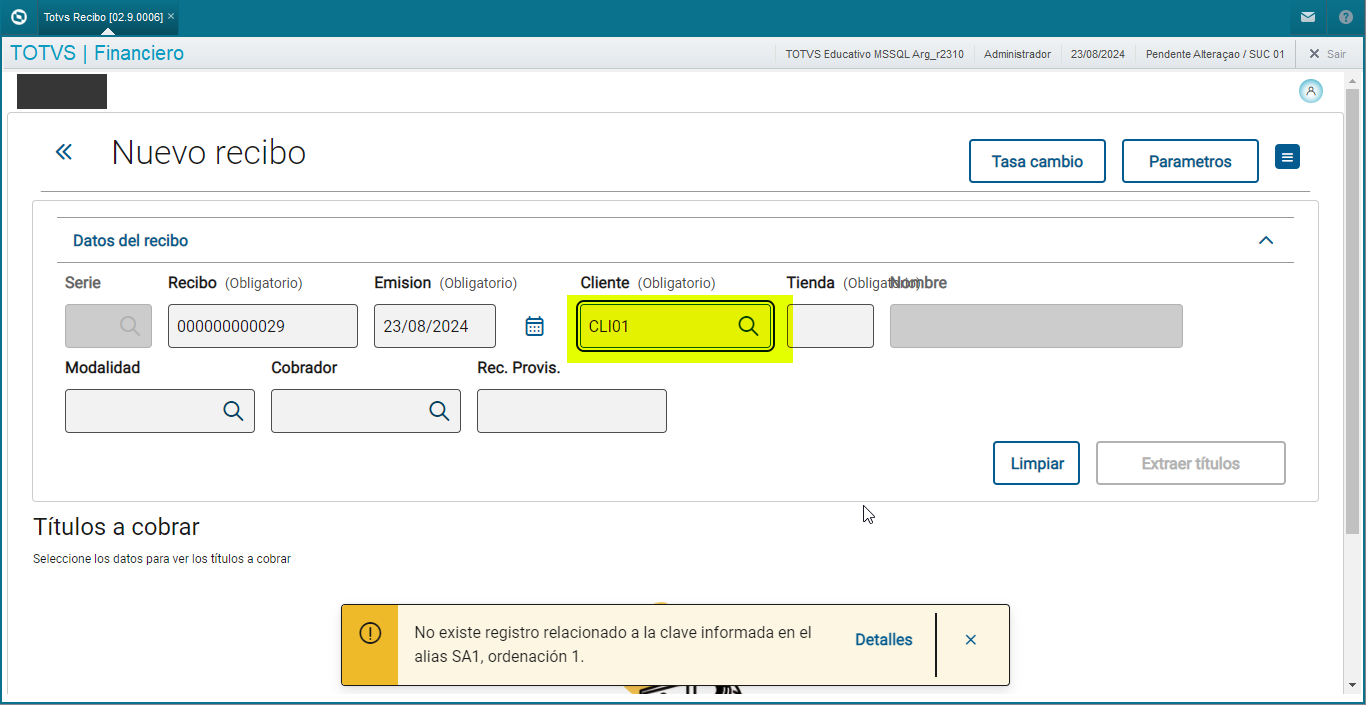Collapse the Datos del recibo section
Viewport: 1366px width, 705px height.
click(1266, 241)
